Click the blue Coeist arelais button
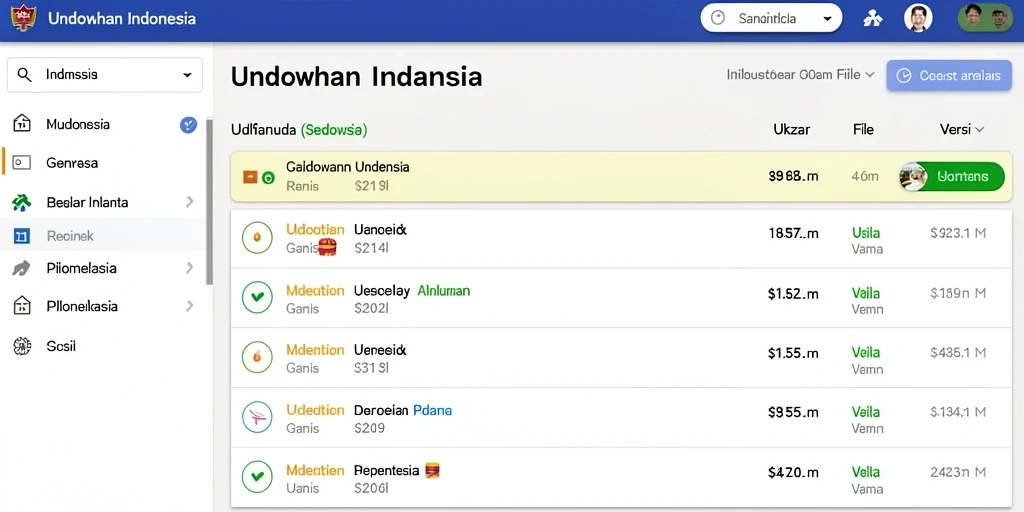Viewport: 1024px width, 512px height. coord(949,76)
